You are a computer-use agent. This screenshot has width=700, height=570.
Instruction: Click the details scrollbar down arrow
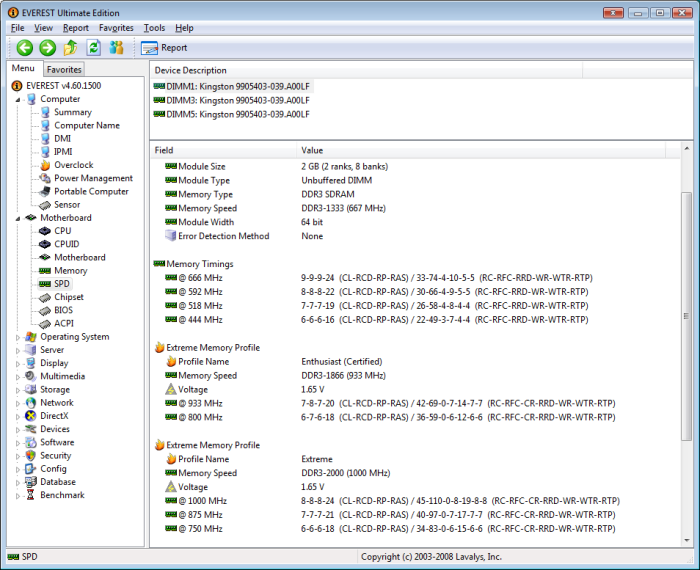tap(687, 541)
